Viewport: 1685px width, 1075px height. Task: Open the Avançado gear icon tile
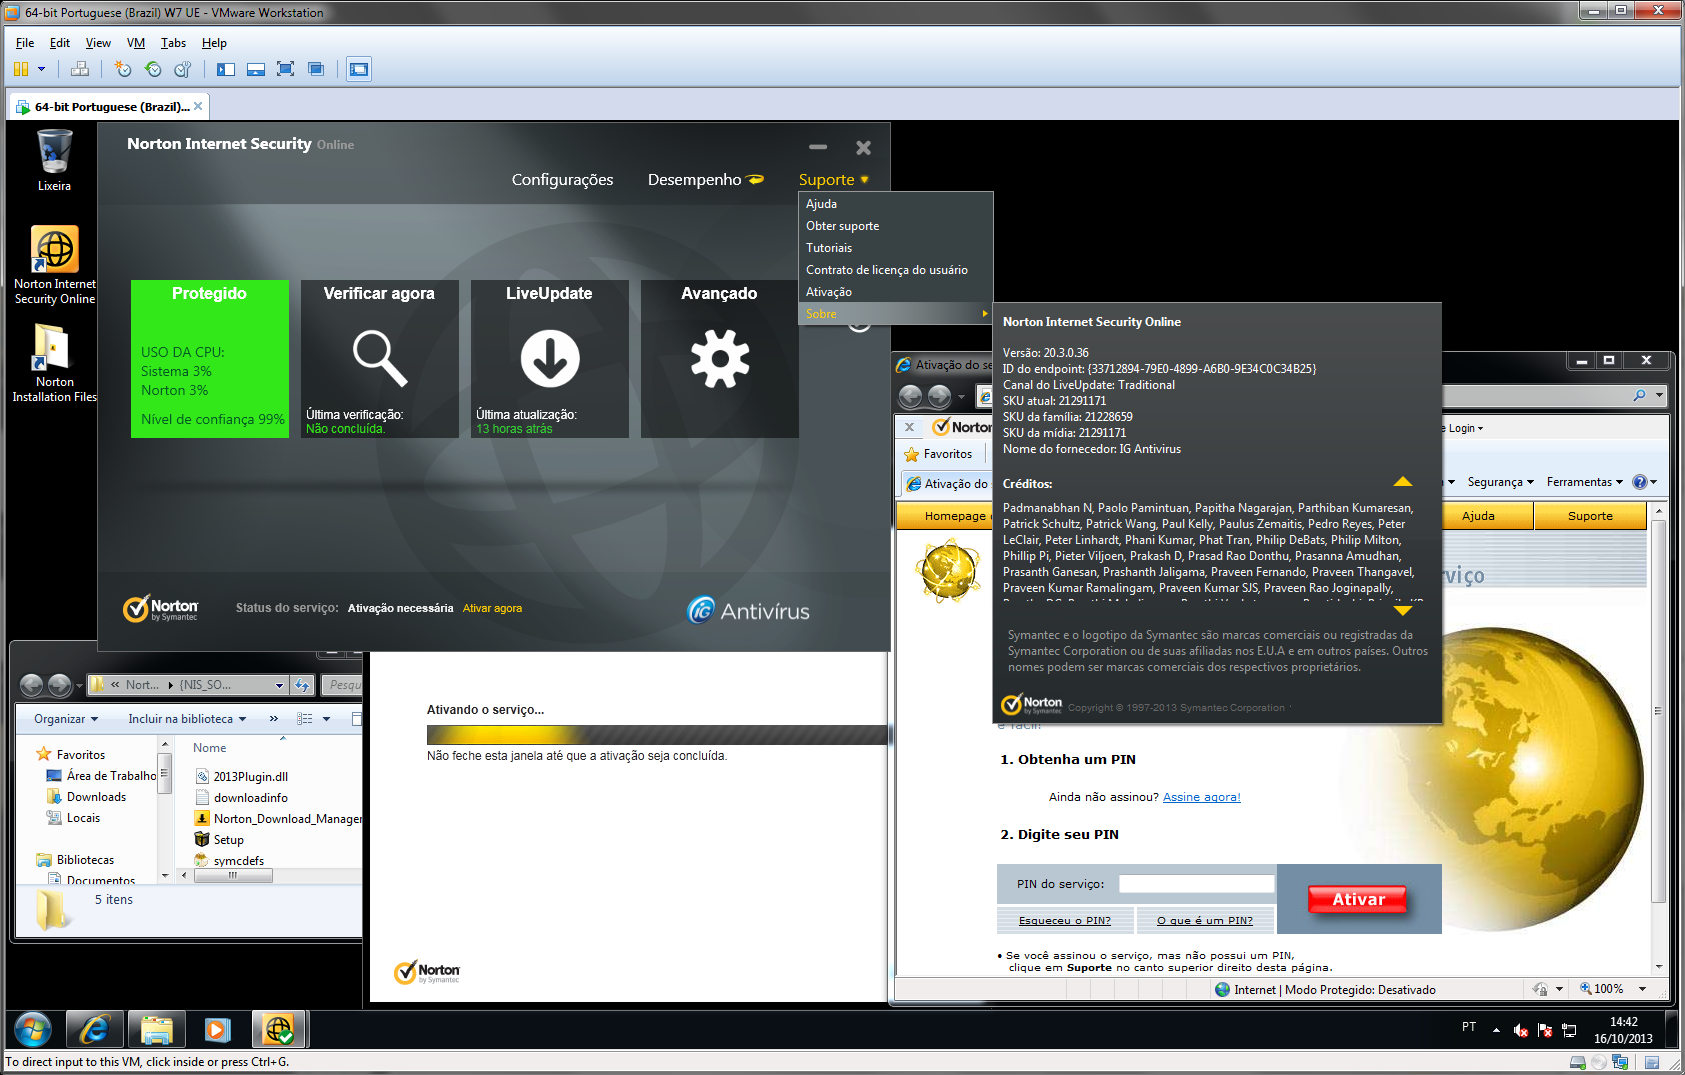pos(719,358)
